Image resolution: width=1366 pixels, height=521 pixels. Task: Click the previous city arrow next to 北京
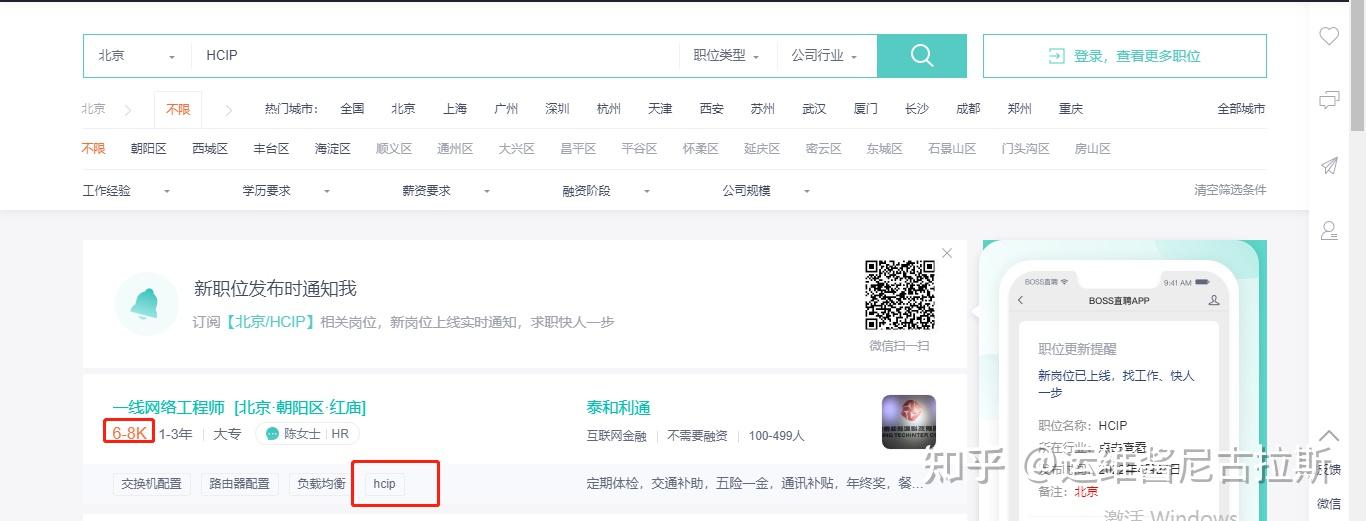click(x=128, y=109)
